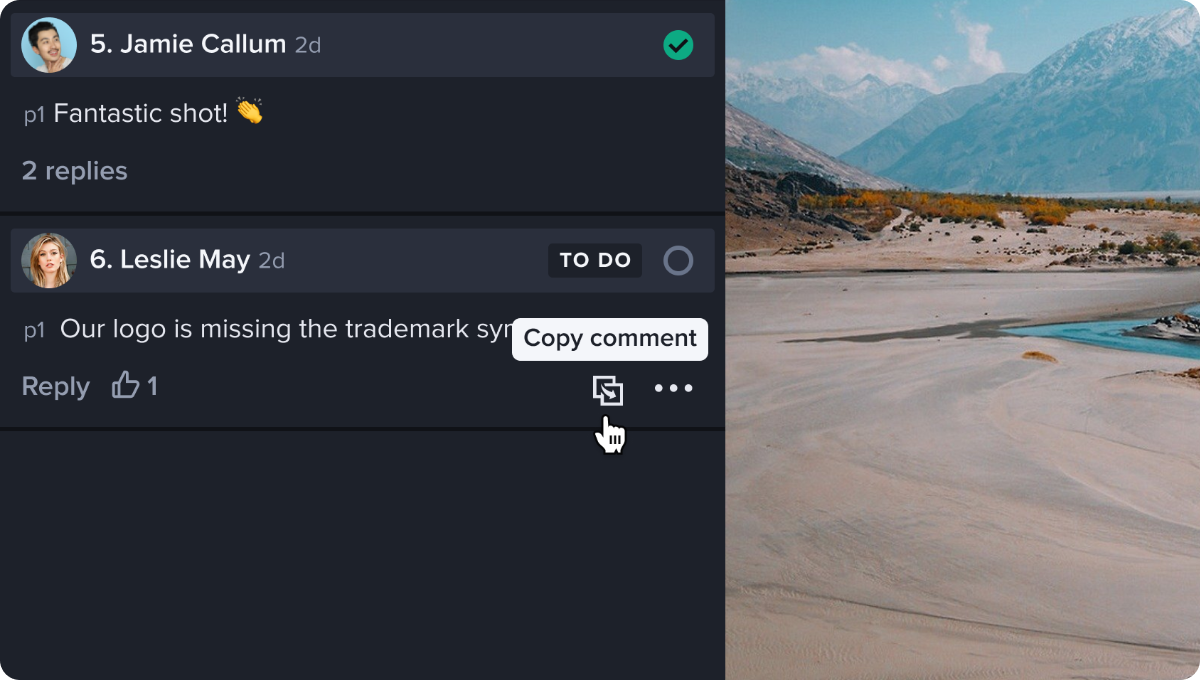
Task: Open the three-dot more options menu
Action: coord(673,388)
